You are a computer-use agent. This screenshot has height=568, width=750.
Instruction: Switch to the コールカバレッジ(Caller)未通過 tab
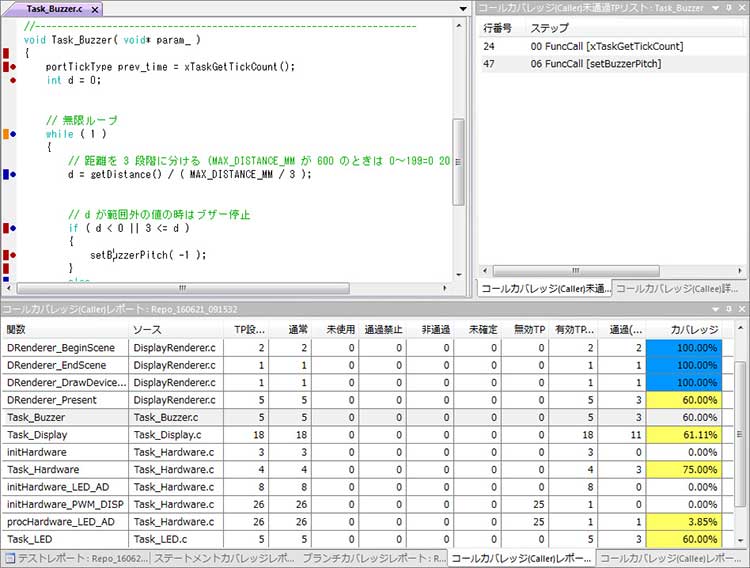(x=545, y=289)
